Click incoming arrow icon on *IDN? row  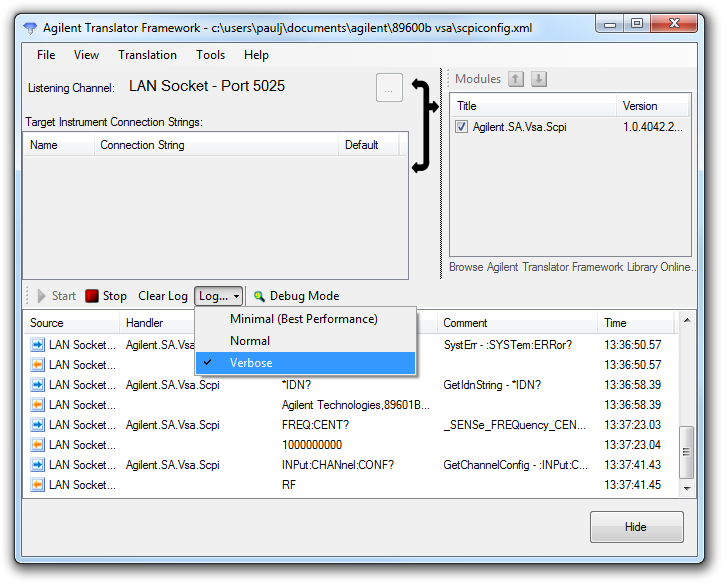point(38,385)
